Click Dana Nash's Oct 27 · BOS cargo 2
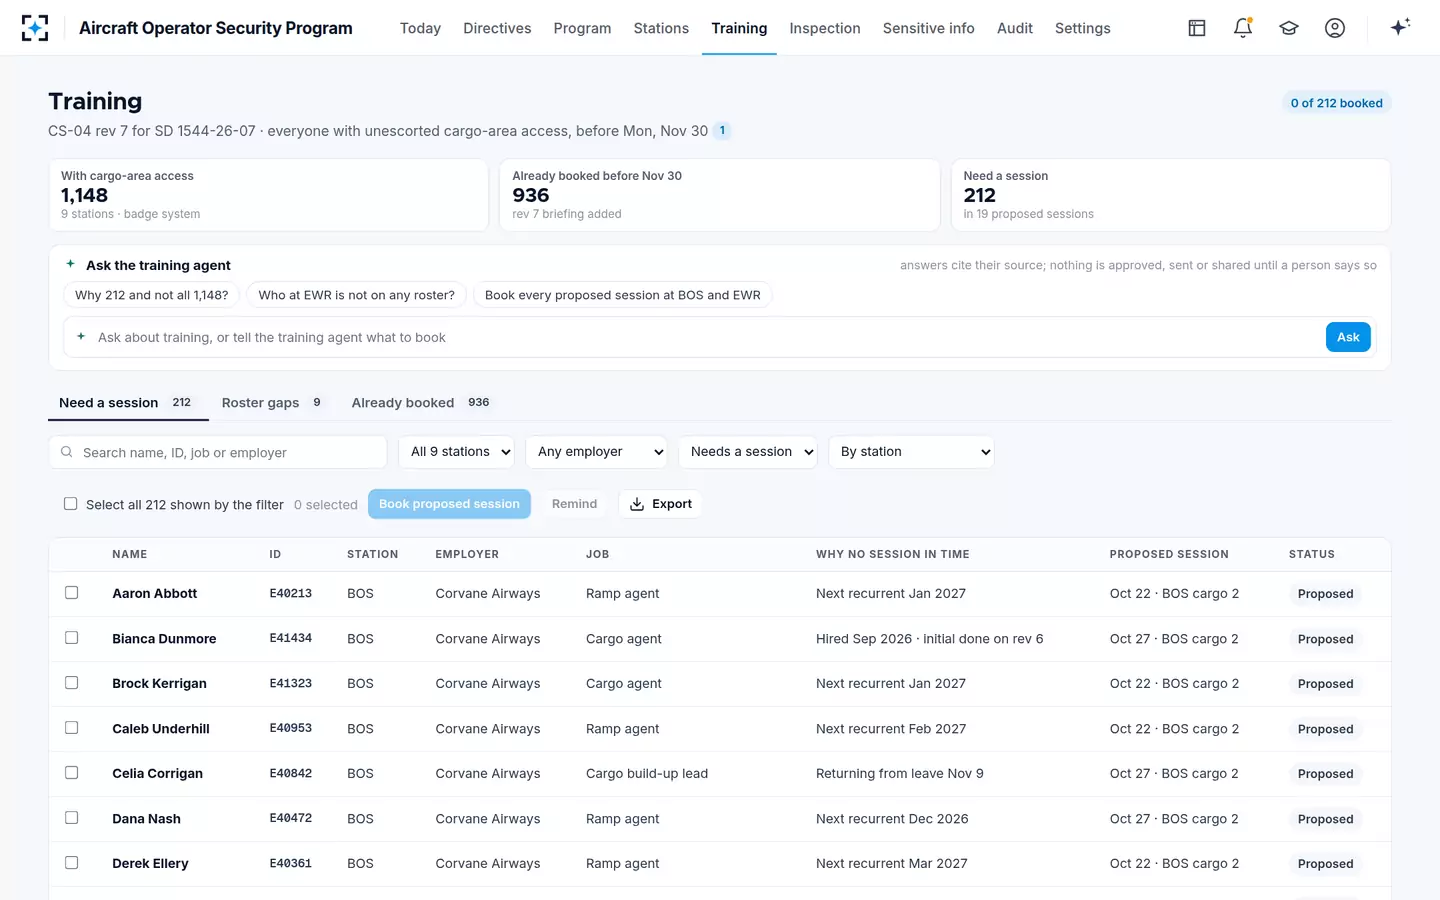 pyautogui.click(x=1174, y=818)
